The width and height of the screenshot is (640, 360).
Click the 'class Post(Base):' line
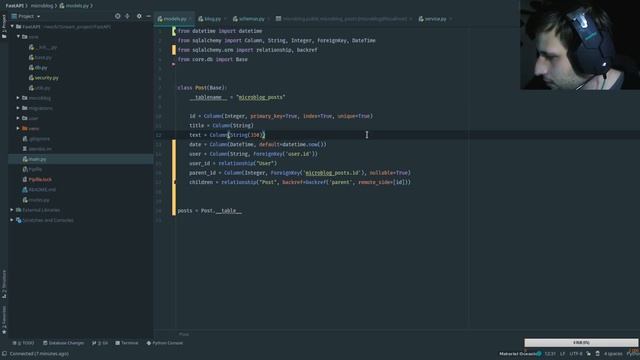[x=202, y=88]
